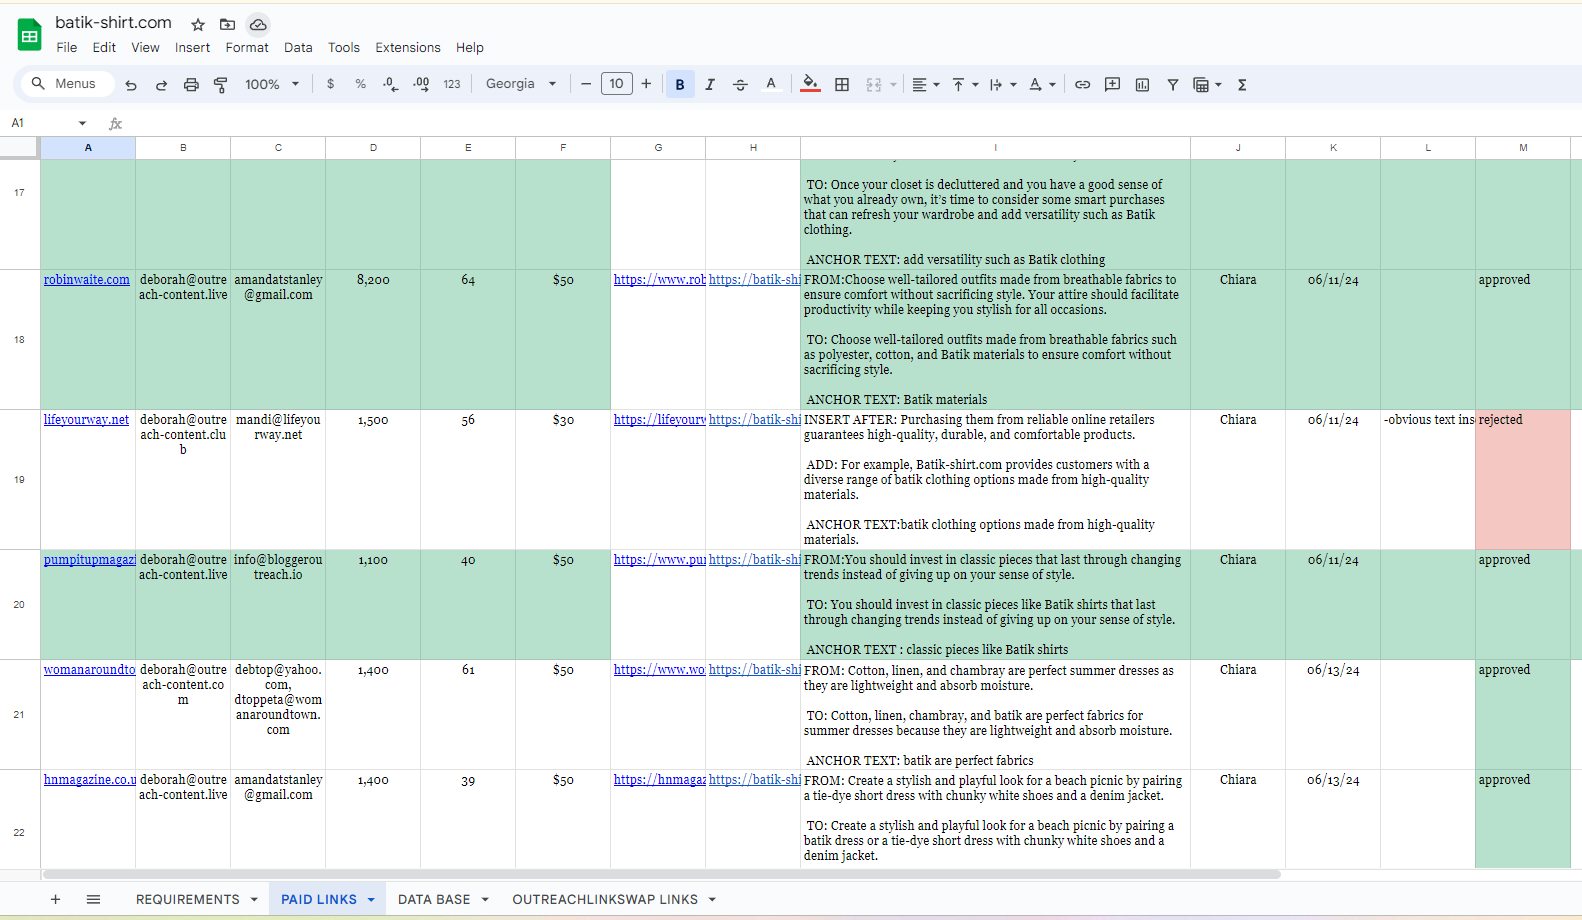The height and width of the screenshot is (920, 1582).
Task: Click the horizontal scrollbar
Action: (662, 874)
